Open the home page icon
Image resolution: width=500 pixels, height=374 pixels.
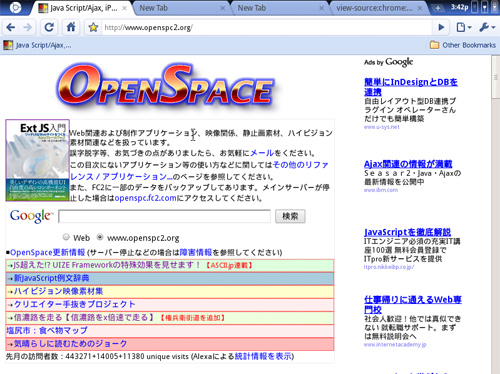(71, 27)
